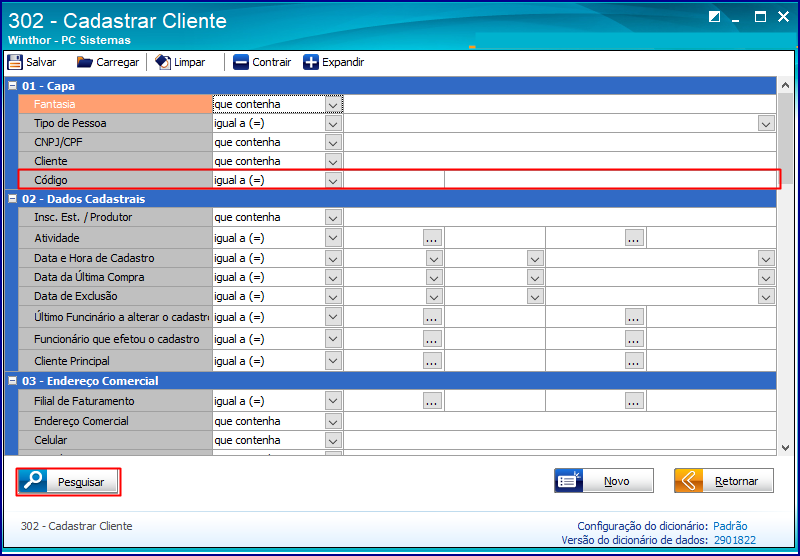Screen dimensions: 800x556
Task: Open the Cliente operator dropdown
Action: tap(333, 161)
